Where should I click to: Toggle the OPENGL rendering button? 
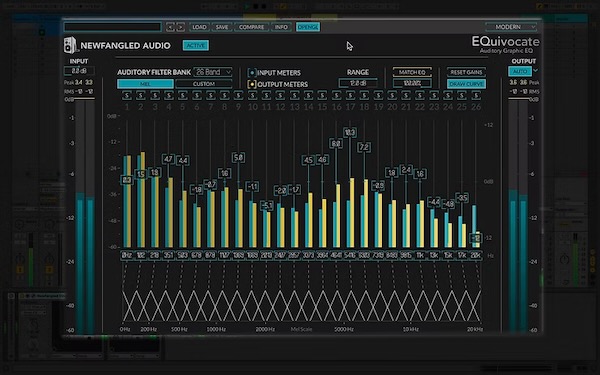[x=308, y=27]
